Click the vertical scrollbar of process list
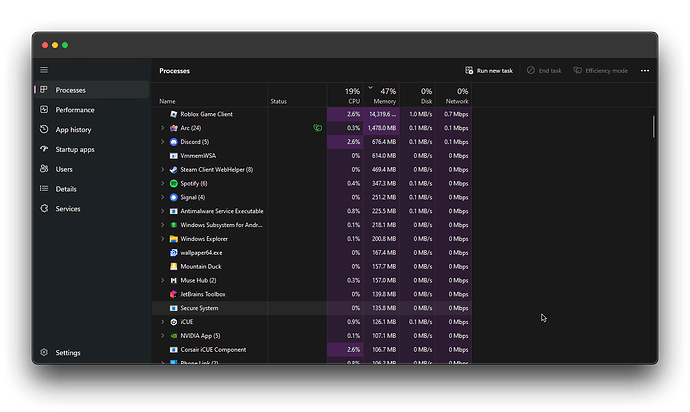 tap(654, 127)
